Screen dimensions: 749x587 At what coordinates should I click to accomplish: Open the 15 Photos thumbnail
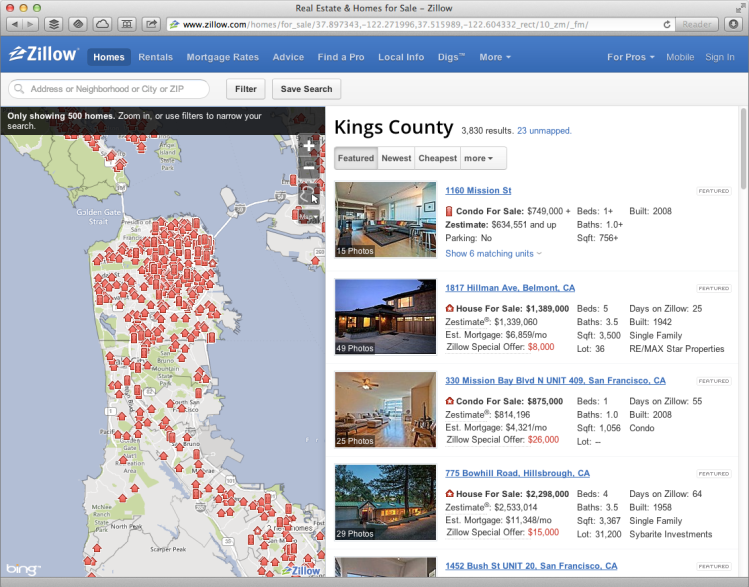point(385,220)
